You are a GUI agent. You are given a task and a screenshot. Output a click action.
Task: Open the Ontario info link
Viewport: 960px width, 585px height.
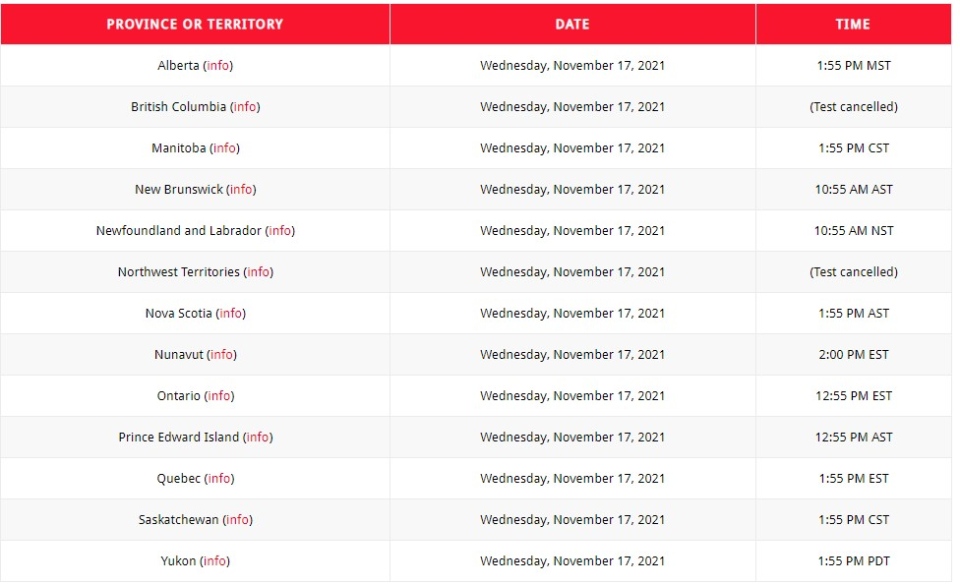(x=219, y=396)
